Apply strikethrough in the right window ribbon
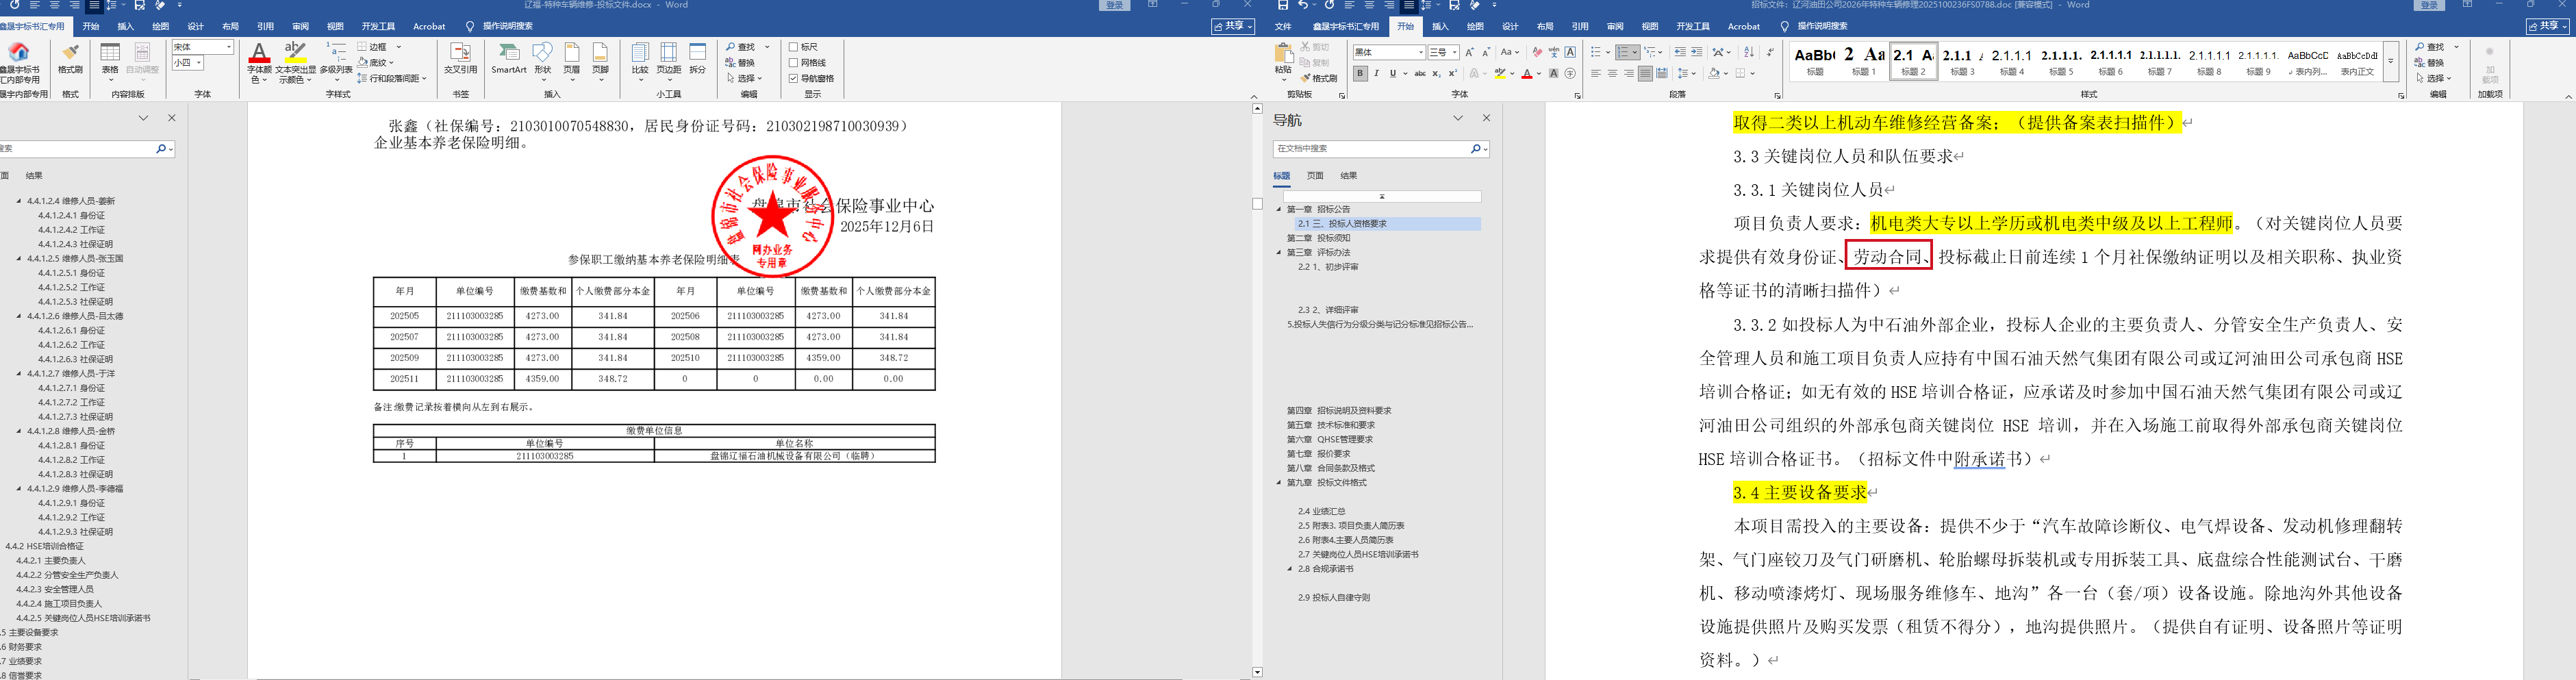 pyautogui.click(x=1420, y=73)
